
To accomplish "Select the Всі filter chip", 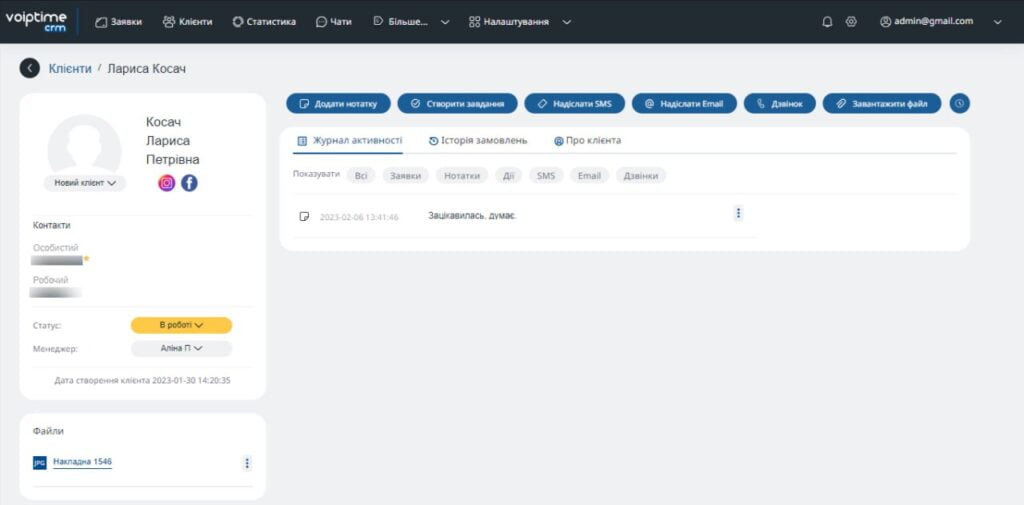I will [361, 176].
